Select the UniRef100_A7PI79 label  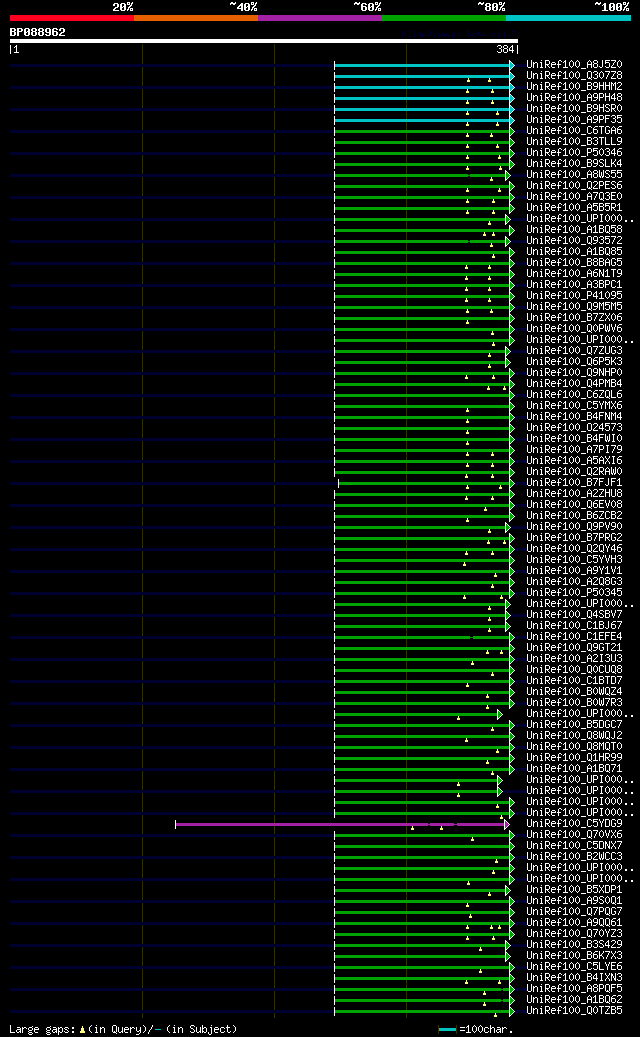574,449
